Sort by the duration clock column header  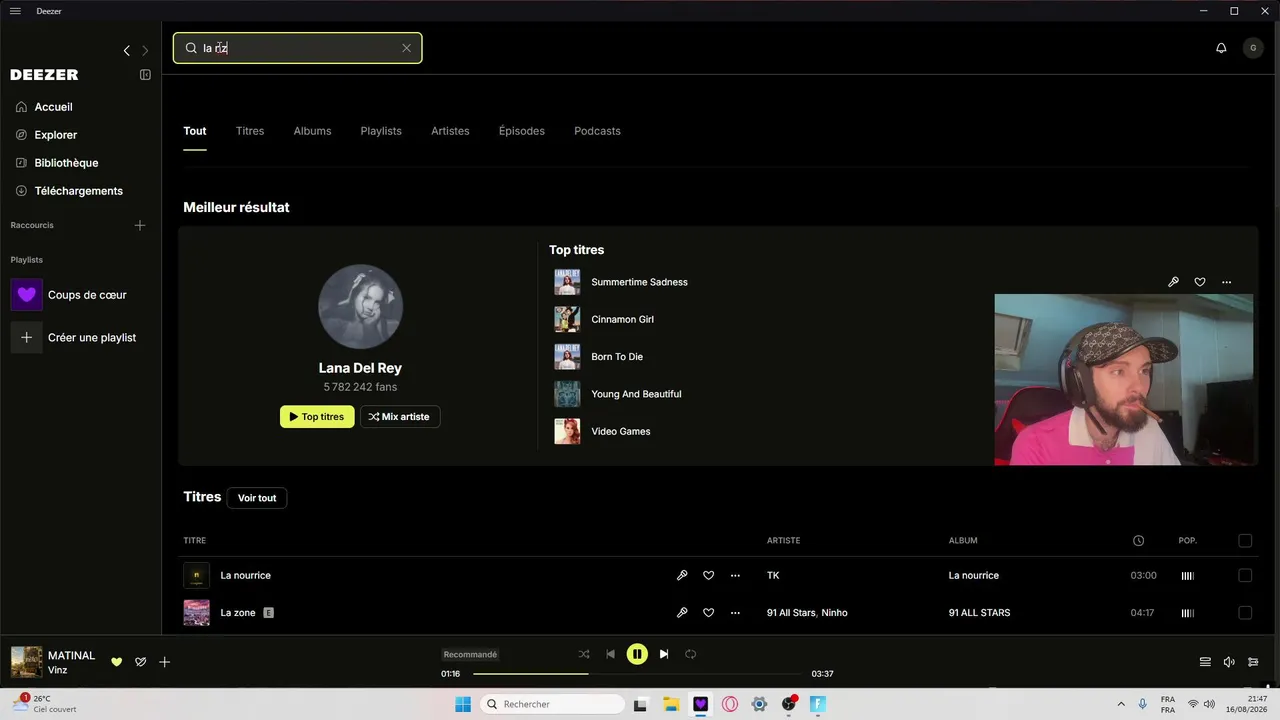pyautogui.click(x=1138, y=541)
